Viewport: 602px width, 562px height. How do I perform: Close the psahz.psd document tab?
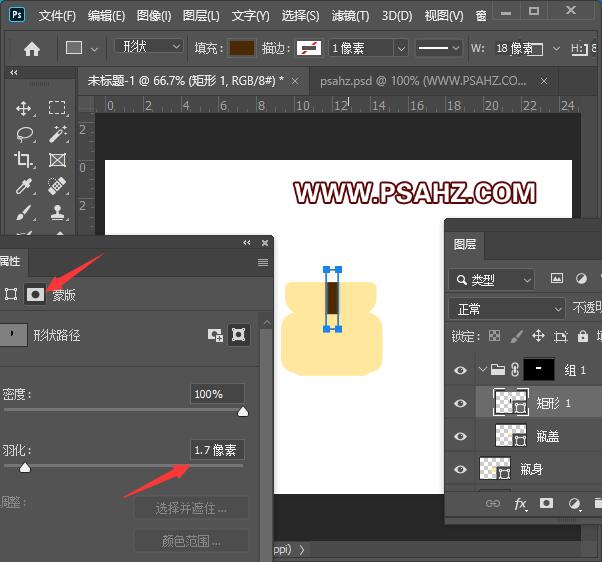click(544, 81)
